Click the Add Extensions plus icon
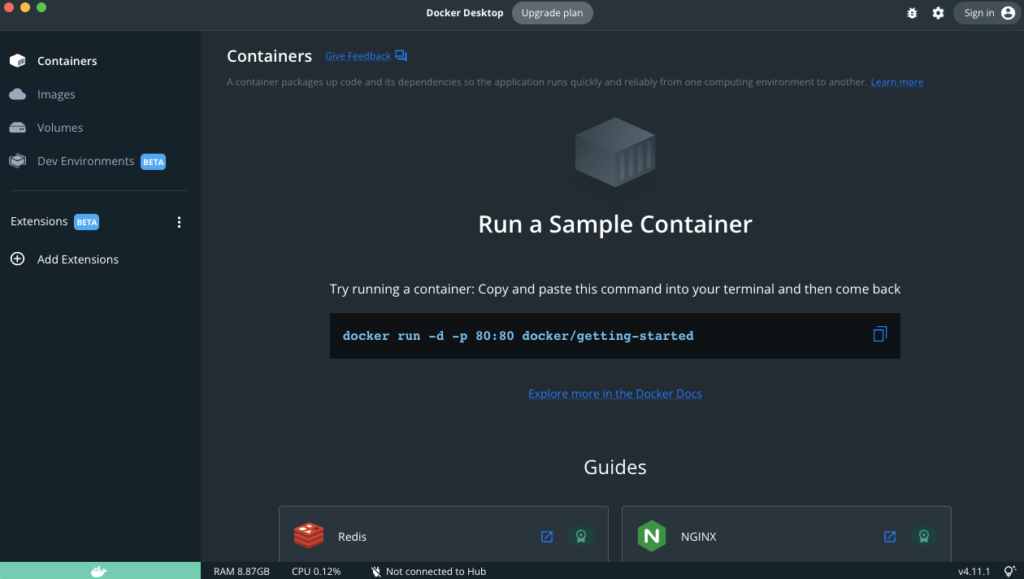 tap(16, 259)
